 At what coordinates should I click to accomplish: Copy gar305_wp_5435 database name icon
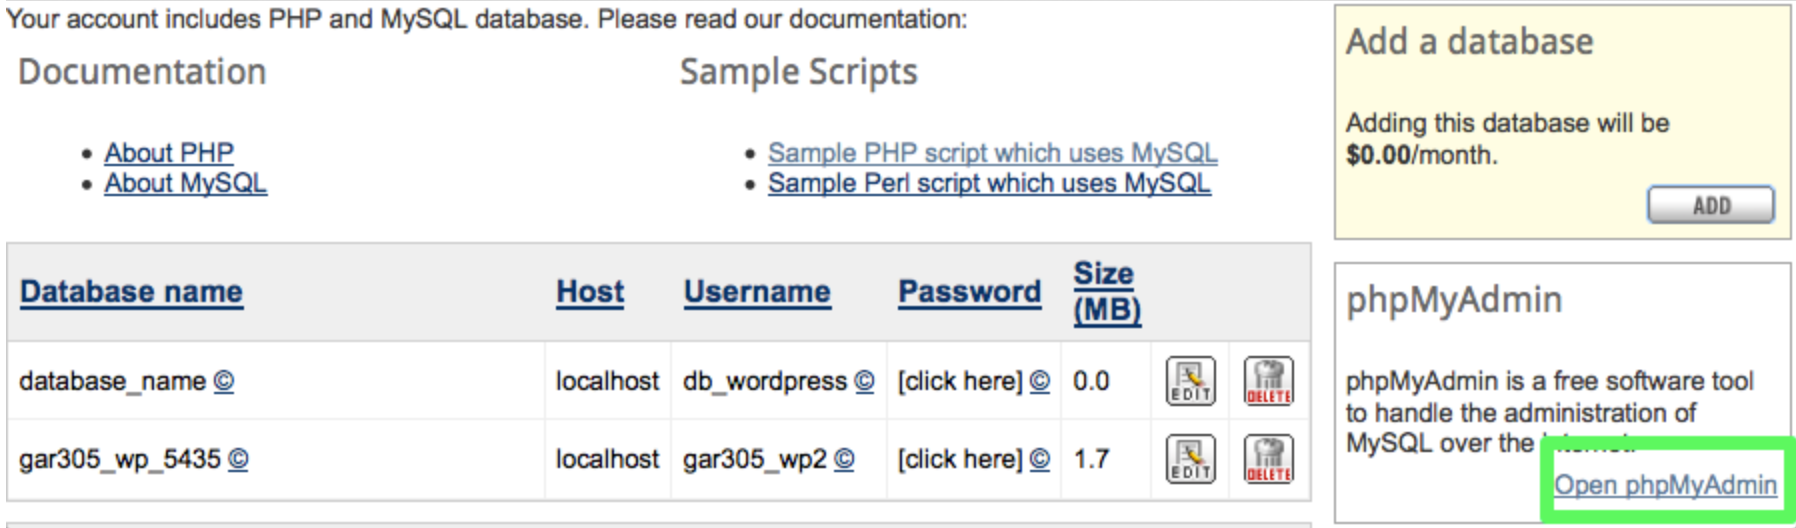[x=238, y=459]
